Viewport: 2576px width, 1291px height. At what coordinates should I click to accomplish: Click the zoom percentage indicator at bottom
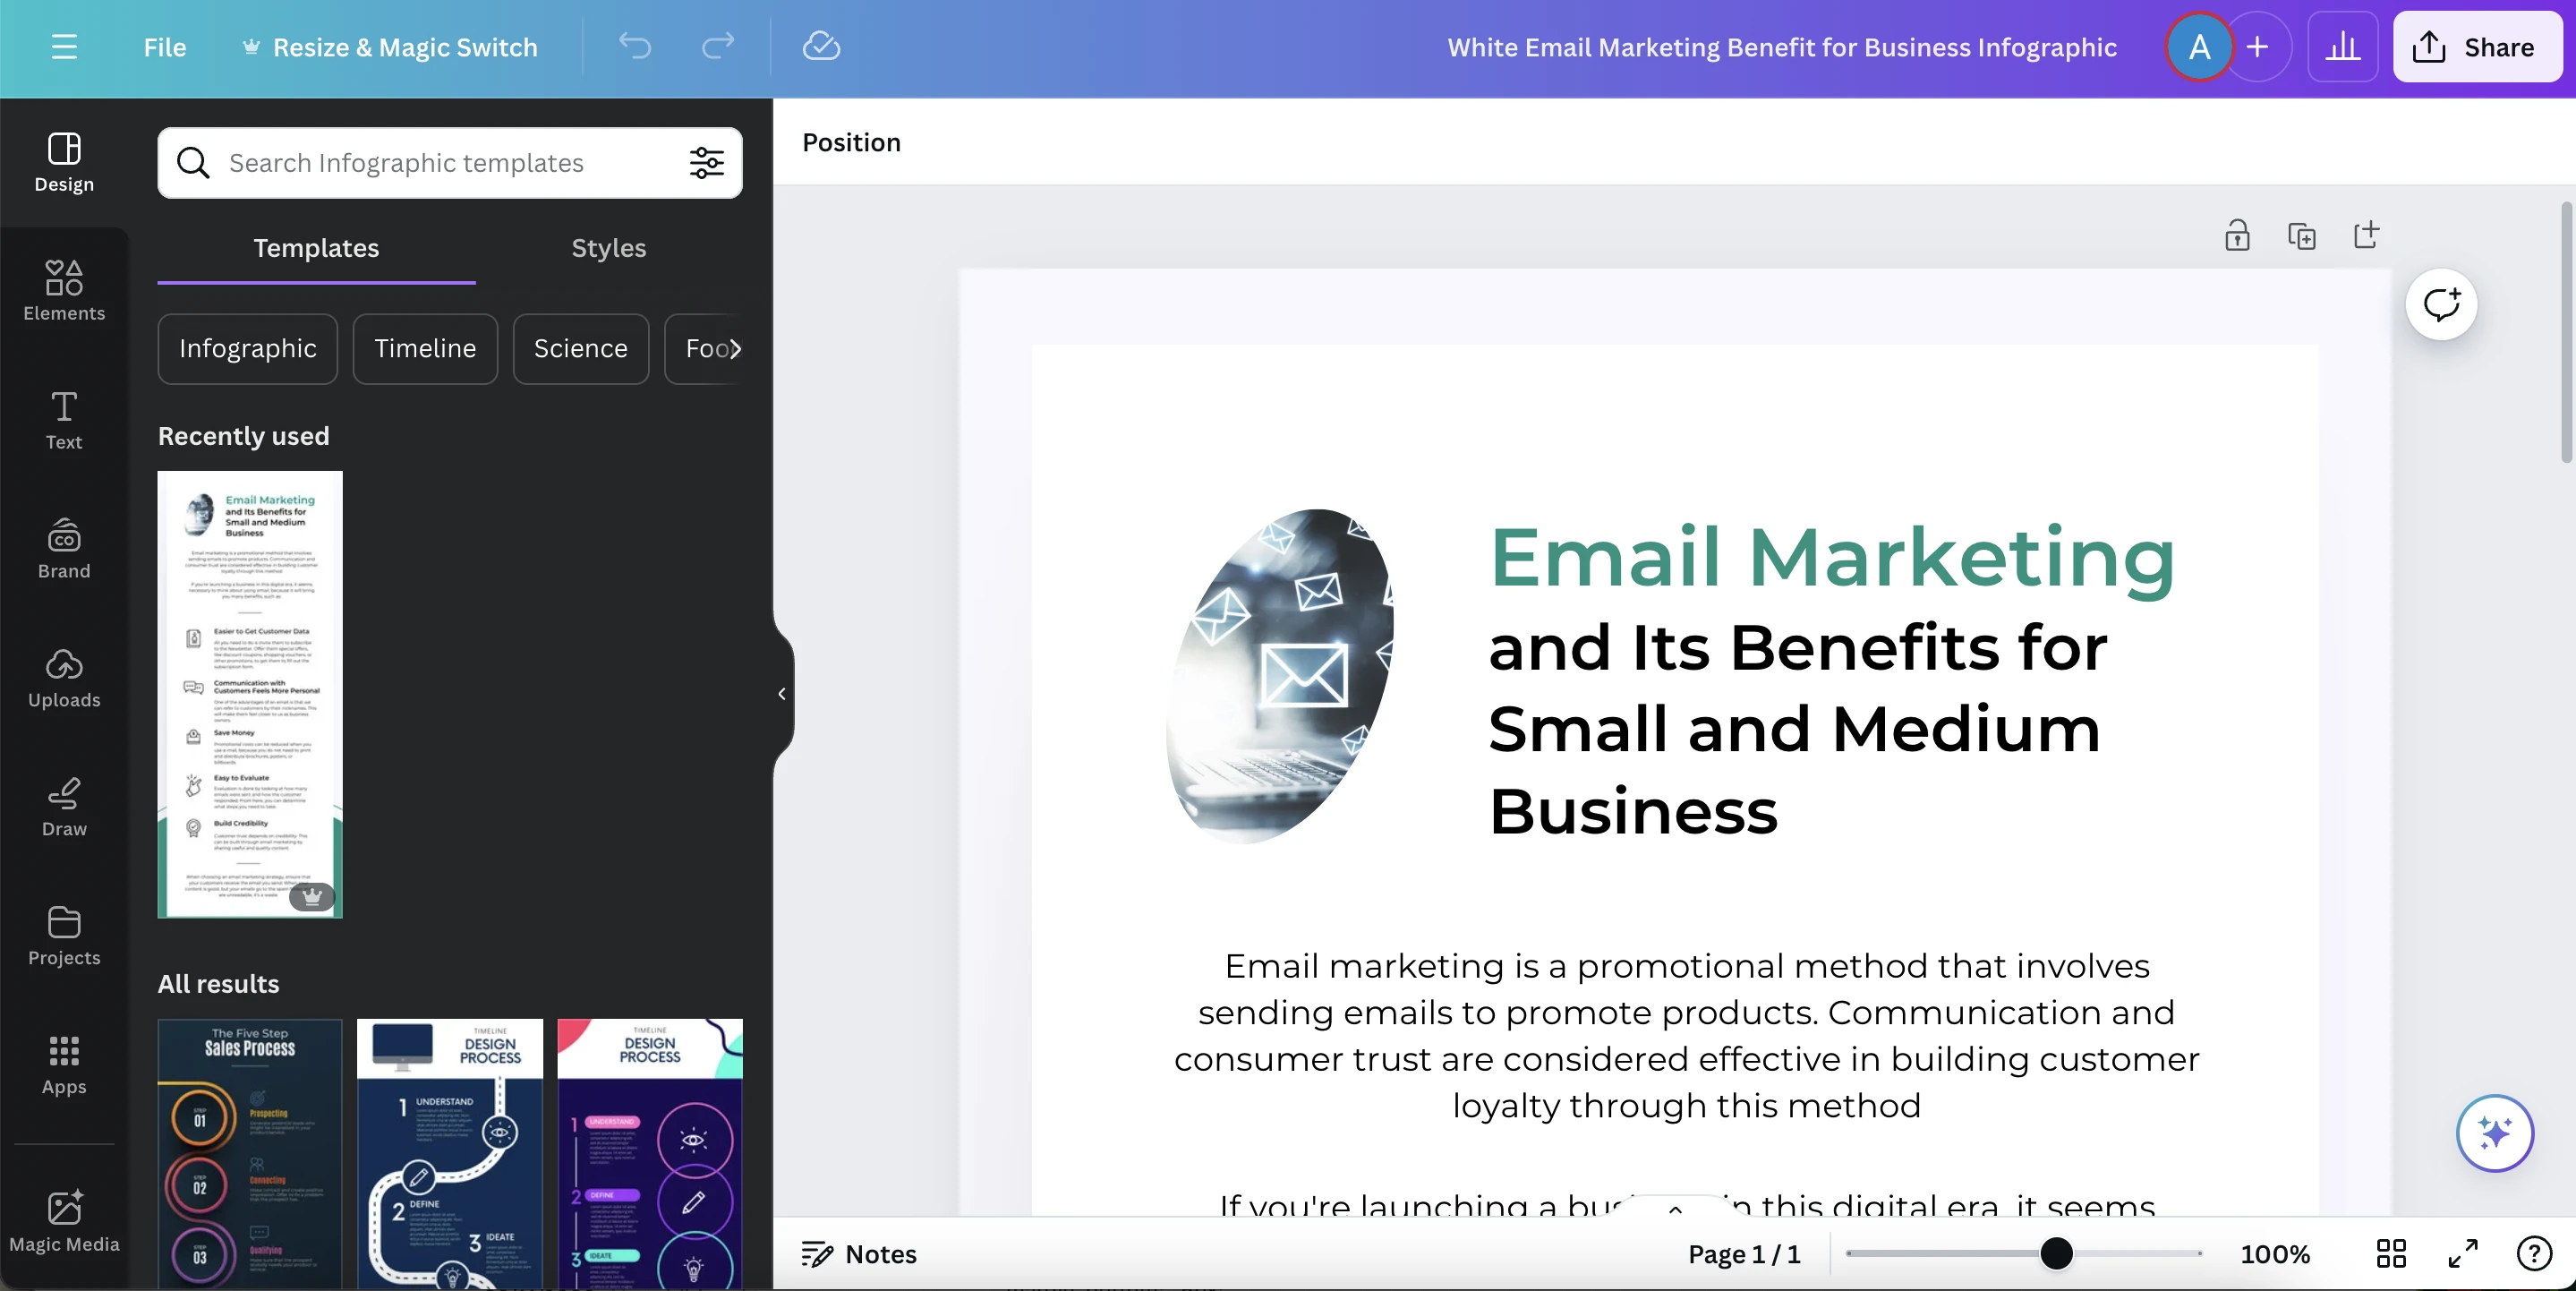(2274, 1252)
